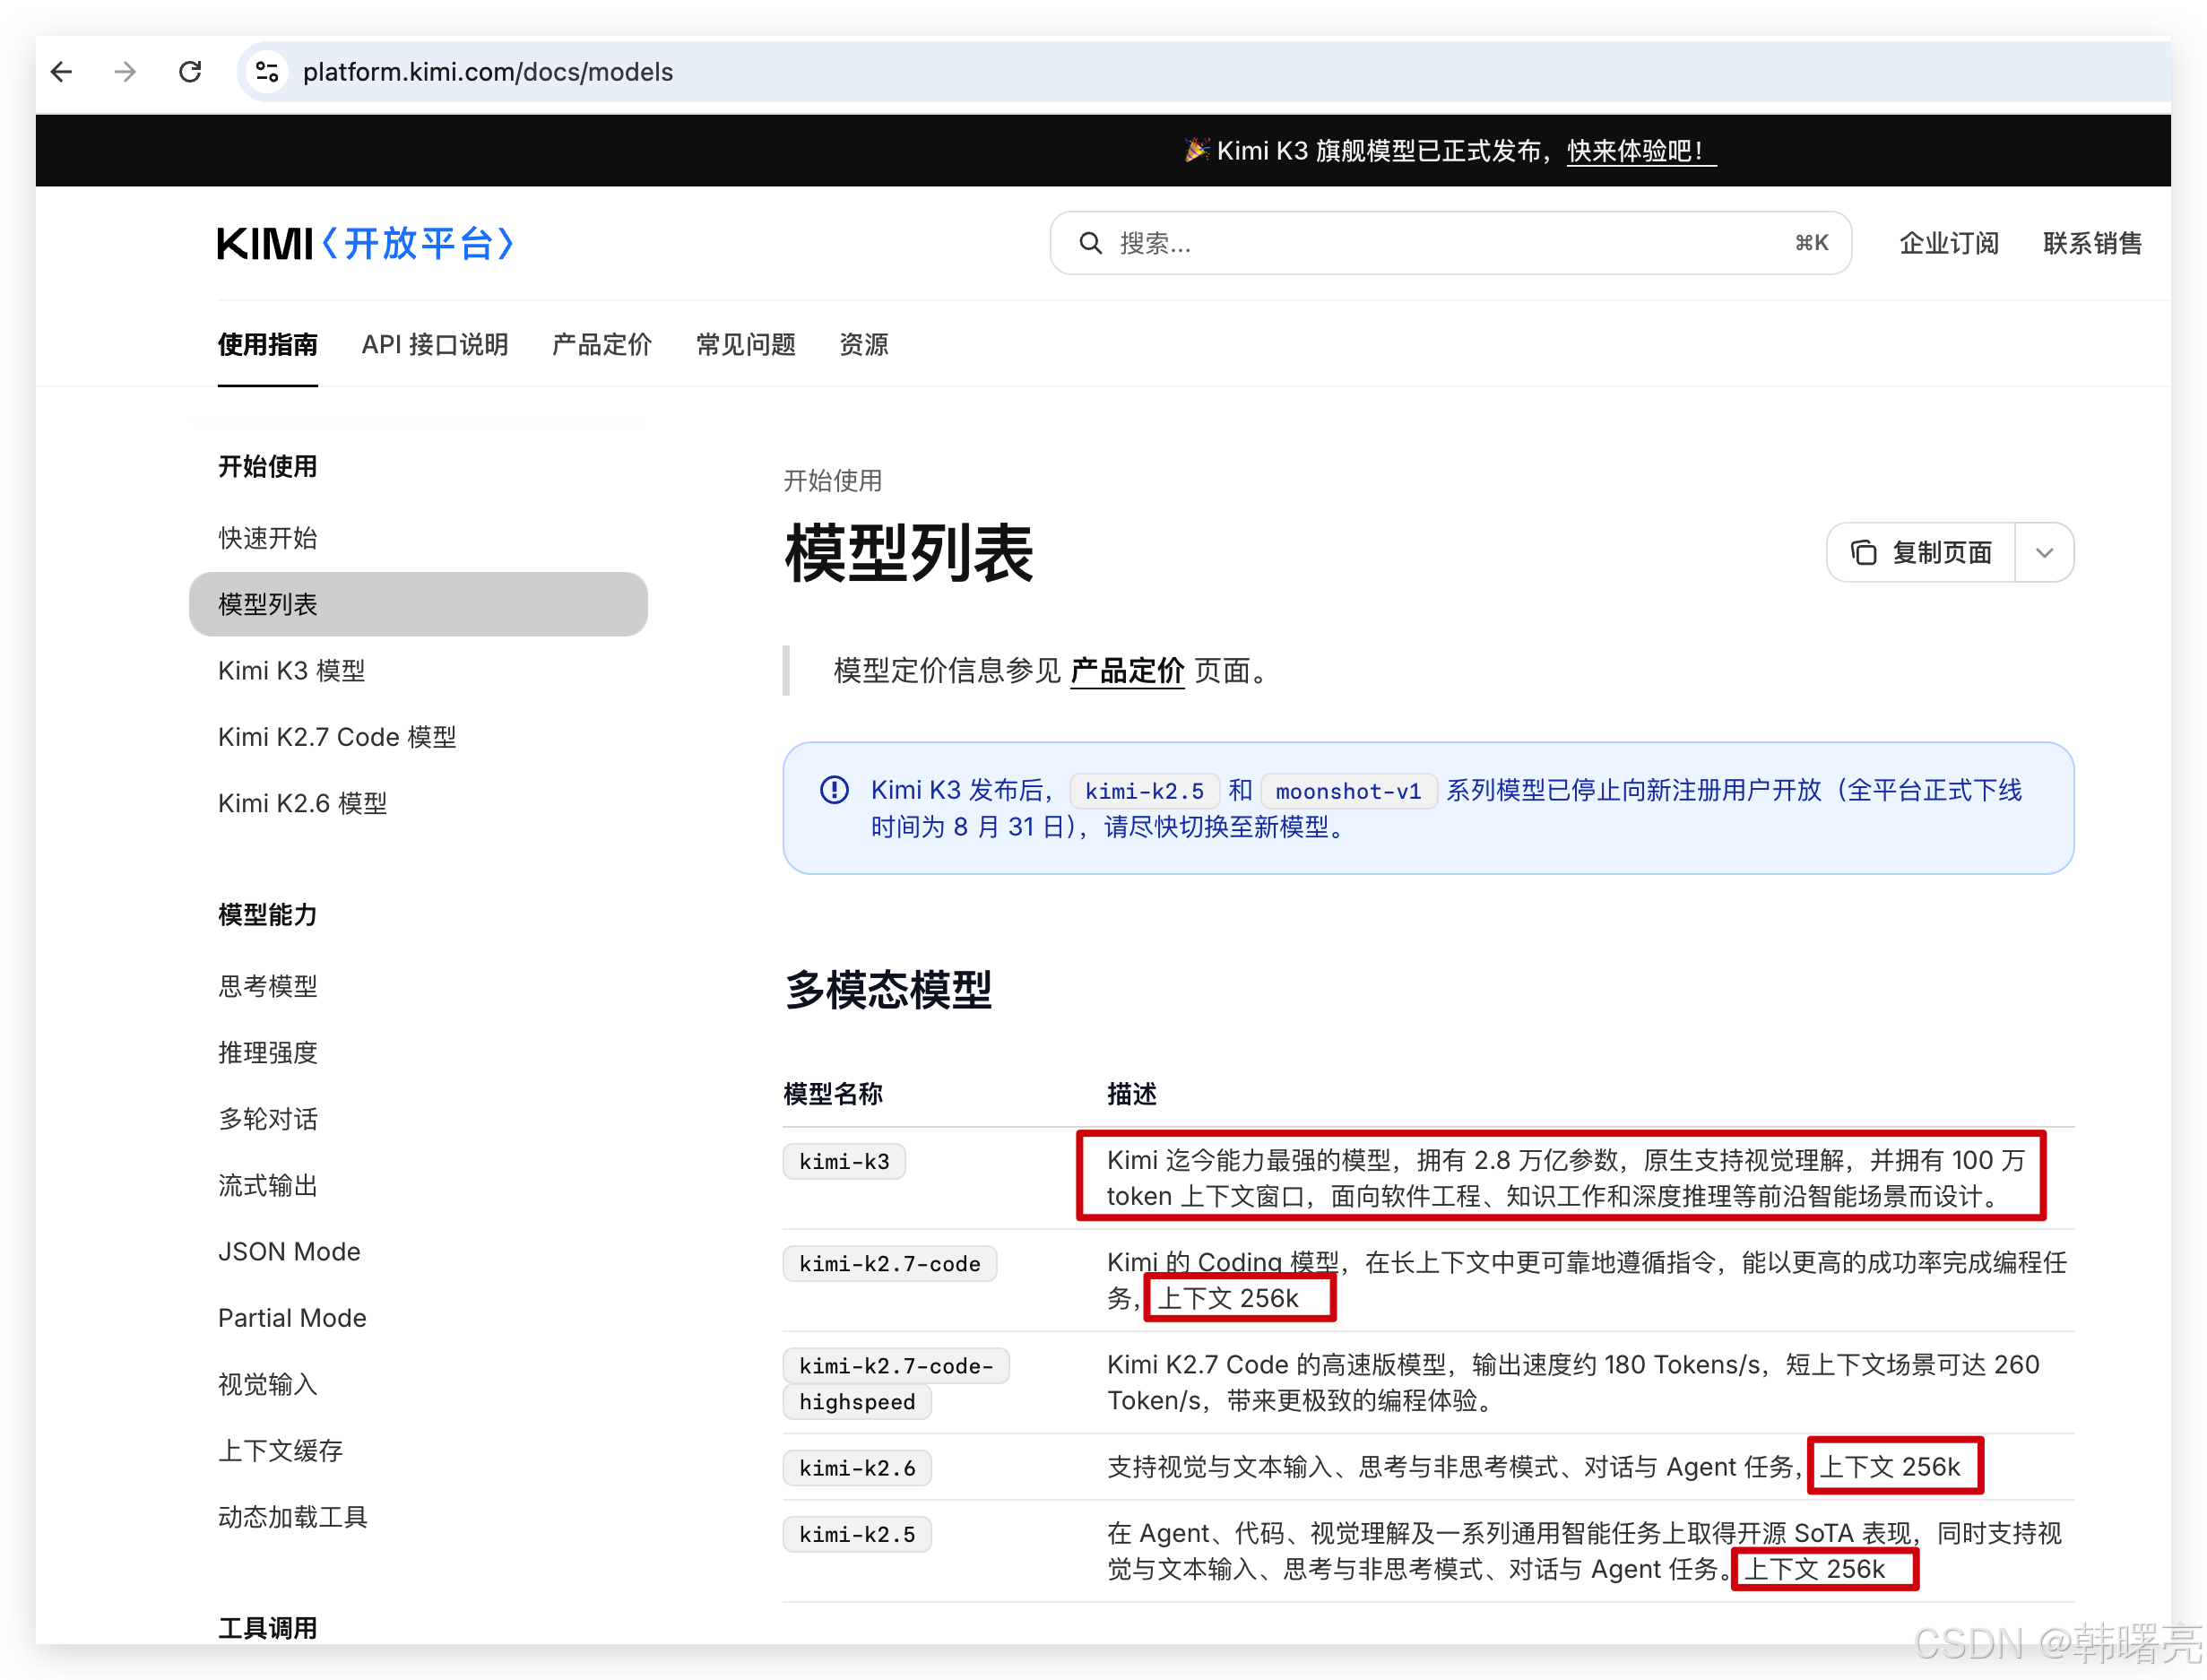The image size is (2207, 1680).
Task: Click the info icon in the blue notice
Action: click(834, 790)
